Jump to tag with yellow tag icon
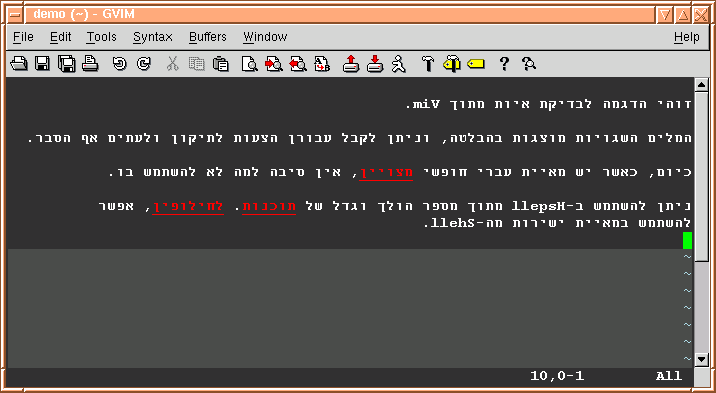Viewport: 716px width, 393px height. pyautogui.click(x=476, y=64)
